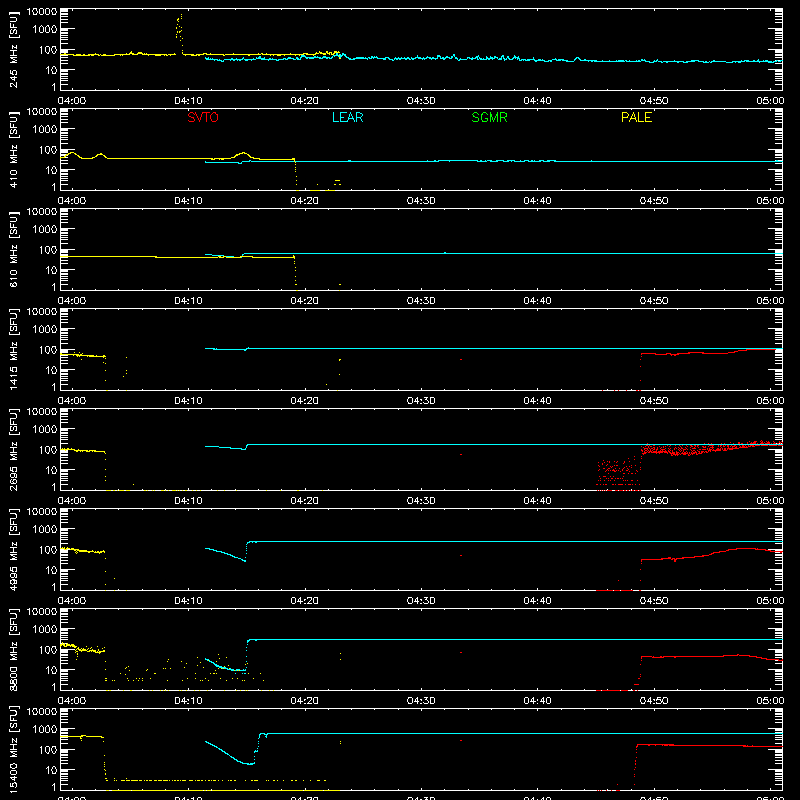Viewport: 800px width, 800px height.
Task: Select the 15400 MHz [SFU] axis label
Action: (14, 749)
